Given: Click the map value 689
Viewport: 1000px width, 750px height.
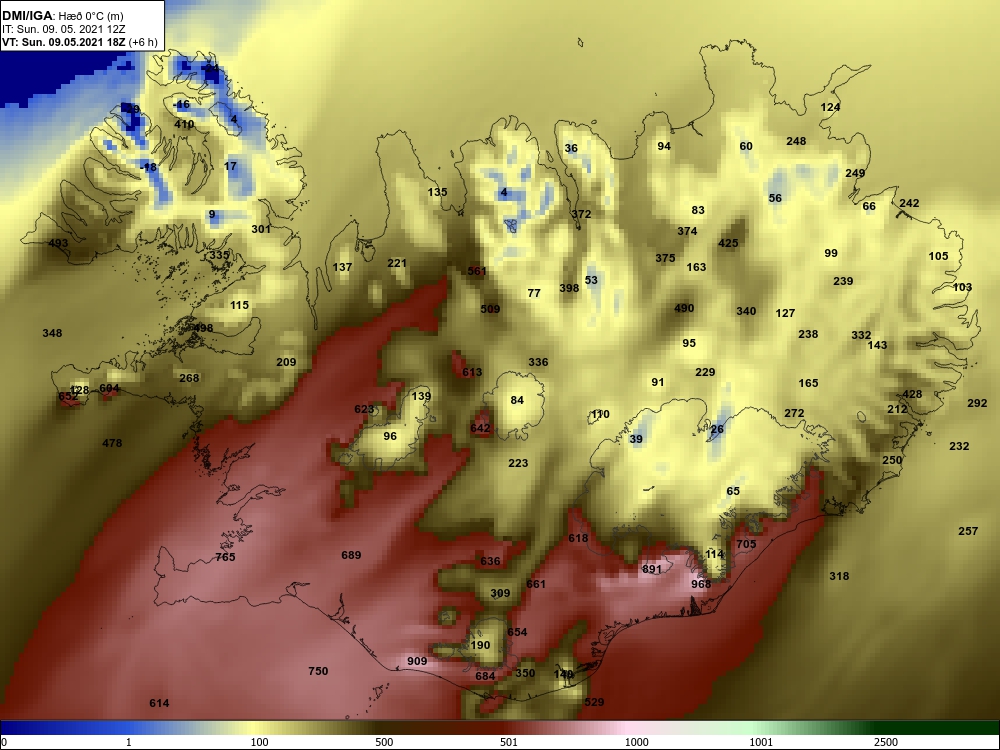Looking at the screenshot, I should [351, 555].
